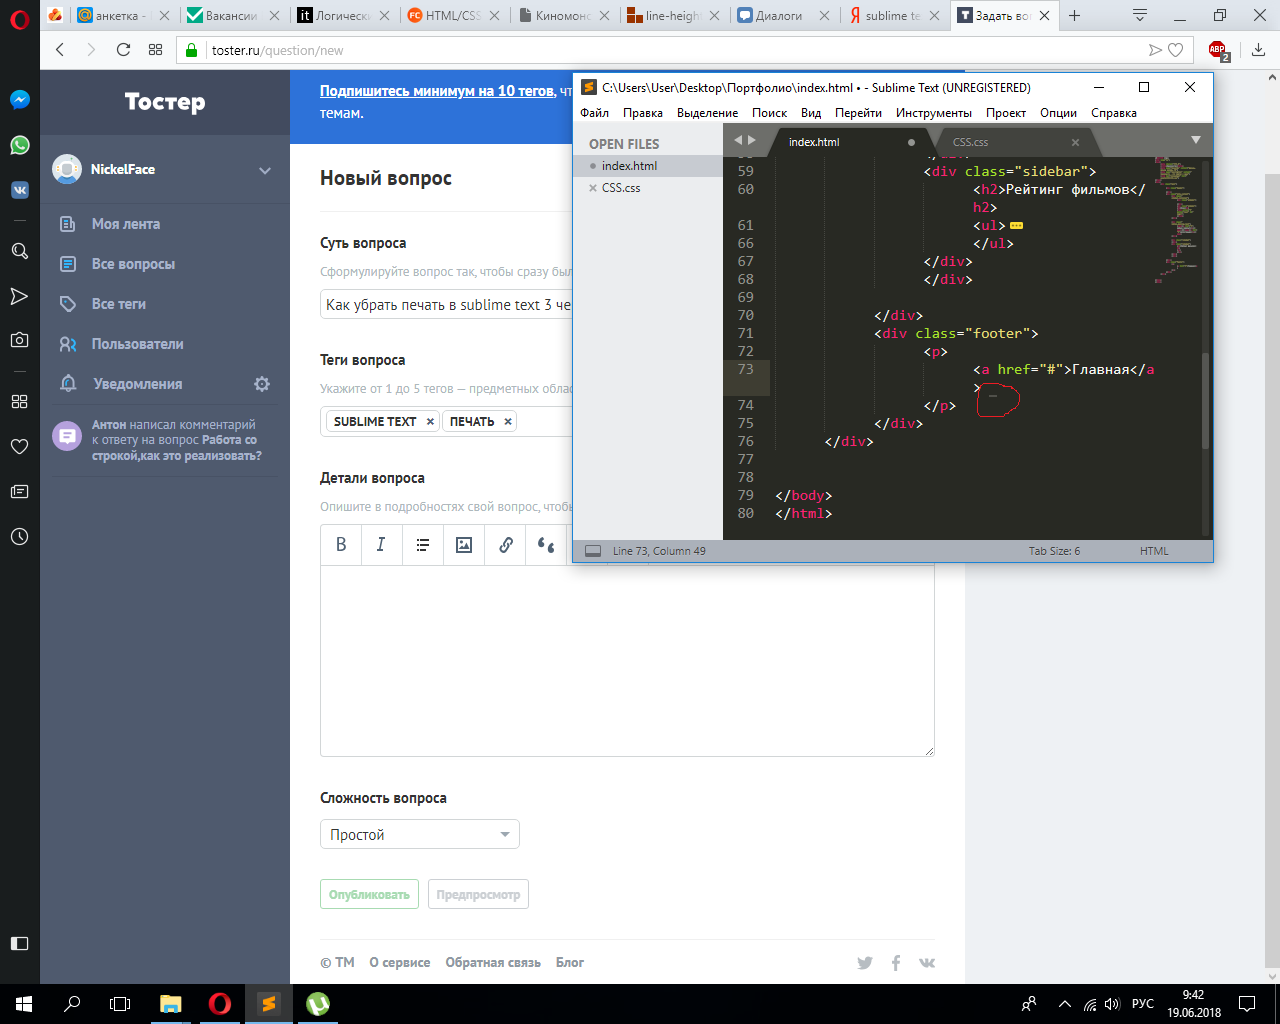Screen dimensions: 1280x1024
Task: Open Opera tab menu dropdown
Action: point(1140,15)
